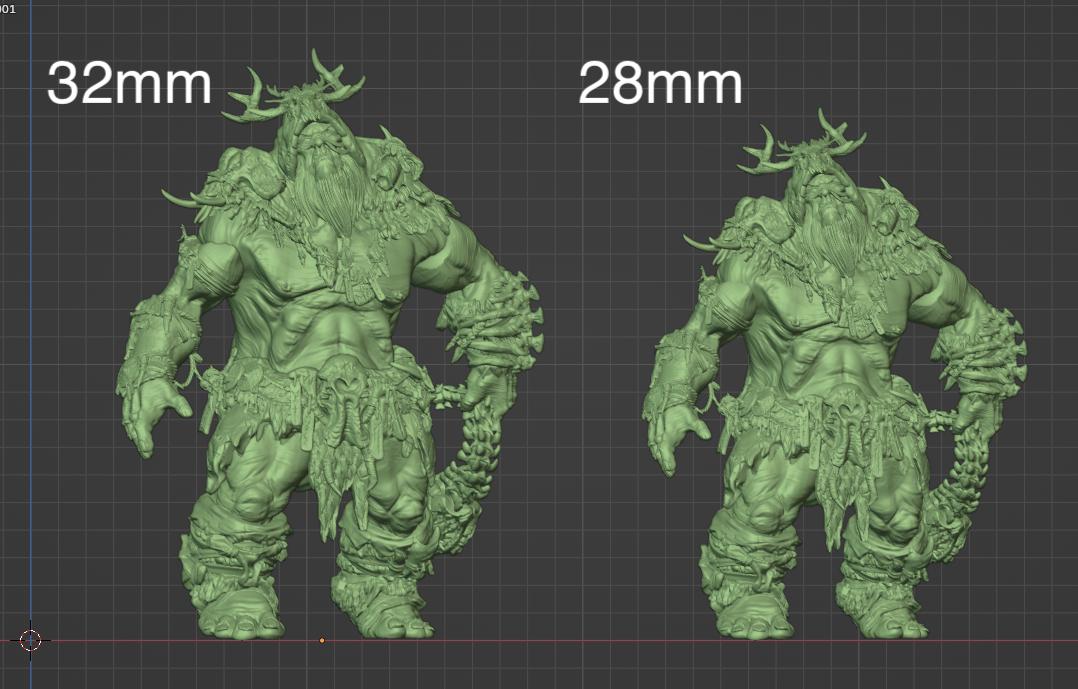Select the 32mm text label
This screenshot has width=1078, height=689.
[129, 84]
